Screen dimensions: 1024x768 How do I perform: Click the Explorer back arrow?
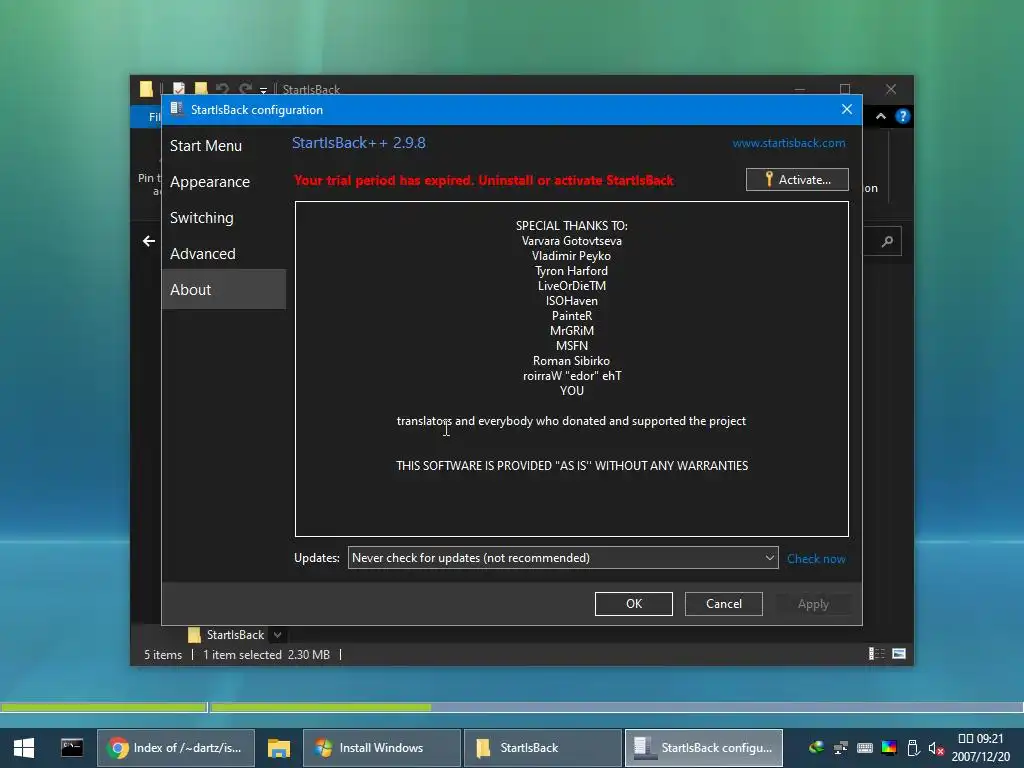click(x=149, y=241)
